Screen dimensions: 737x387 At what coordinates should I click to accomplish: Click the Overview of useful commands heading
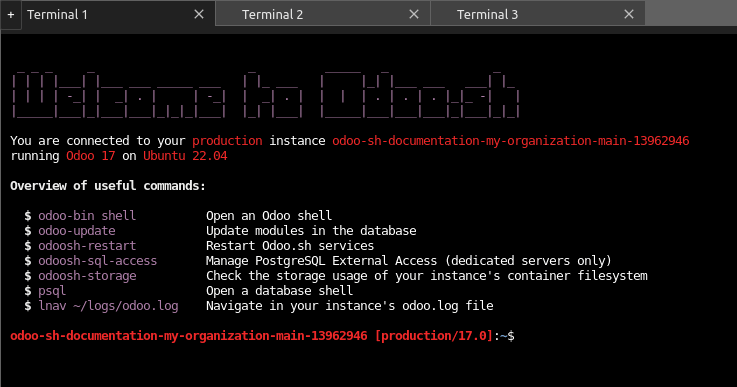click(108, 186)
